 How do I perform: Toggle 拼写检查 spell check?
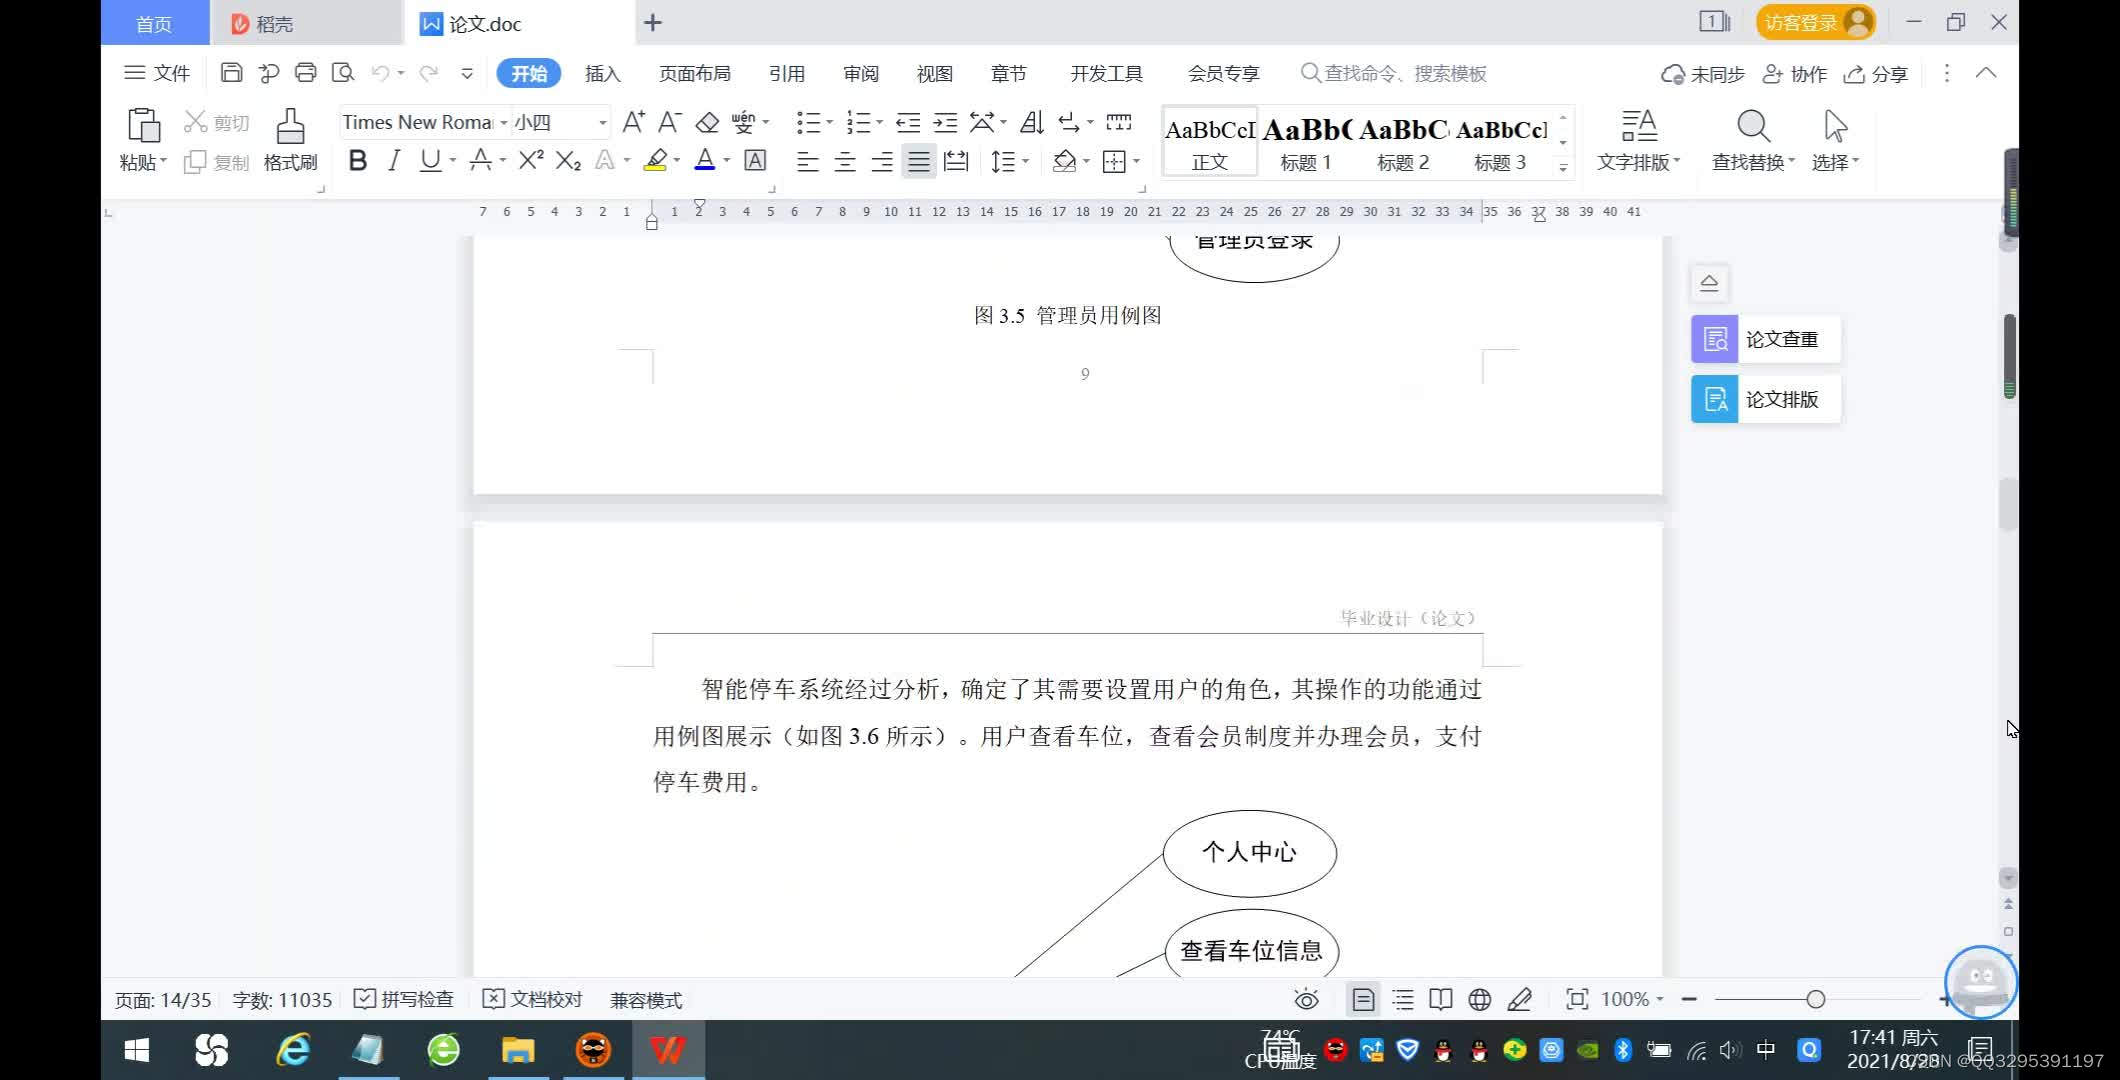click(404, 999)
